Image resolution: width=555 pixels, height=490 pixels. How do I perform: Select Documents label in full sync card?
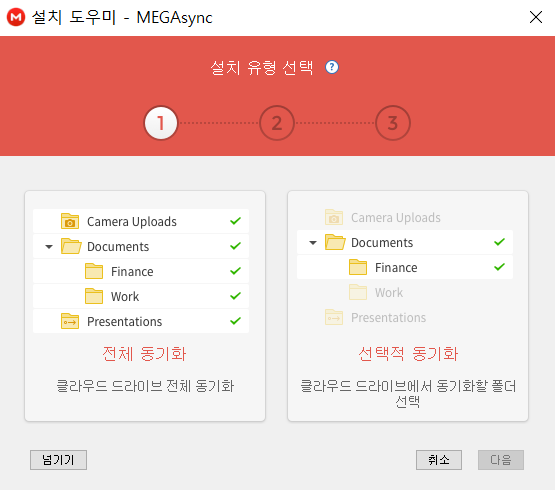(x=118, y=246)
